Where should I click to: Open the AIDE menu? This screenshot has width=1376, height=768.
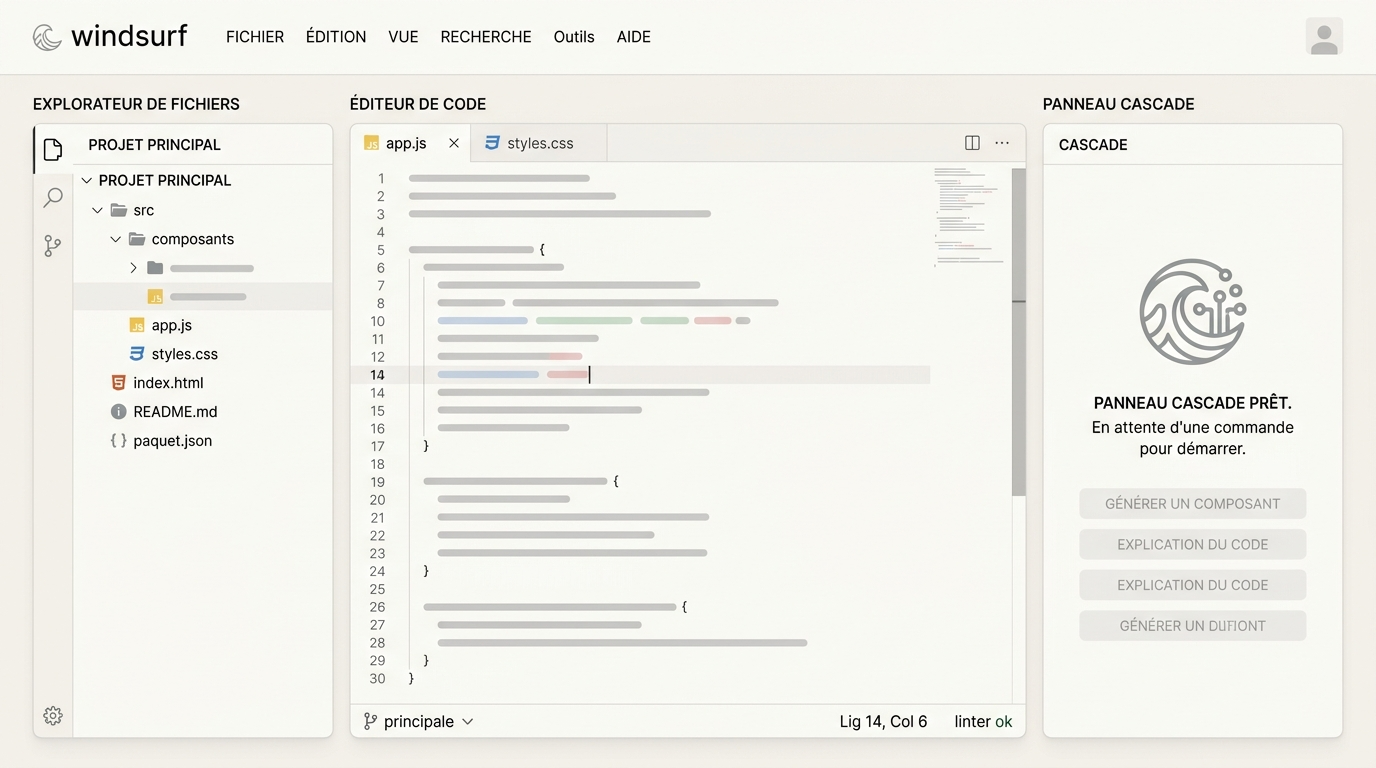634,37
